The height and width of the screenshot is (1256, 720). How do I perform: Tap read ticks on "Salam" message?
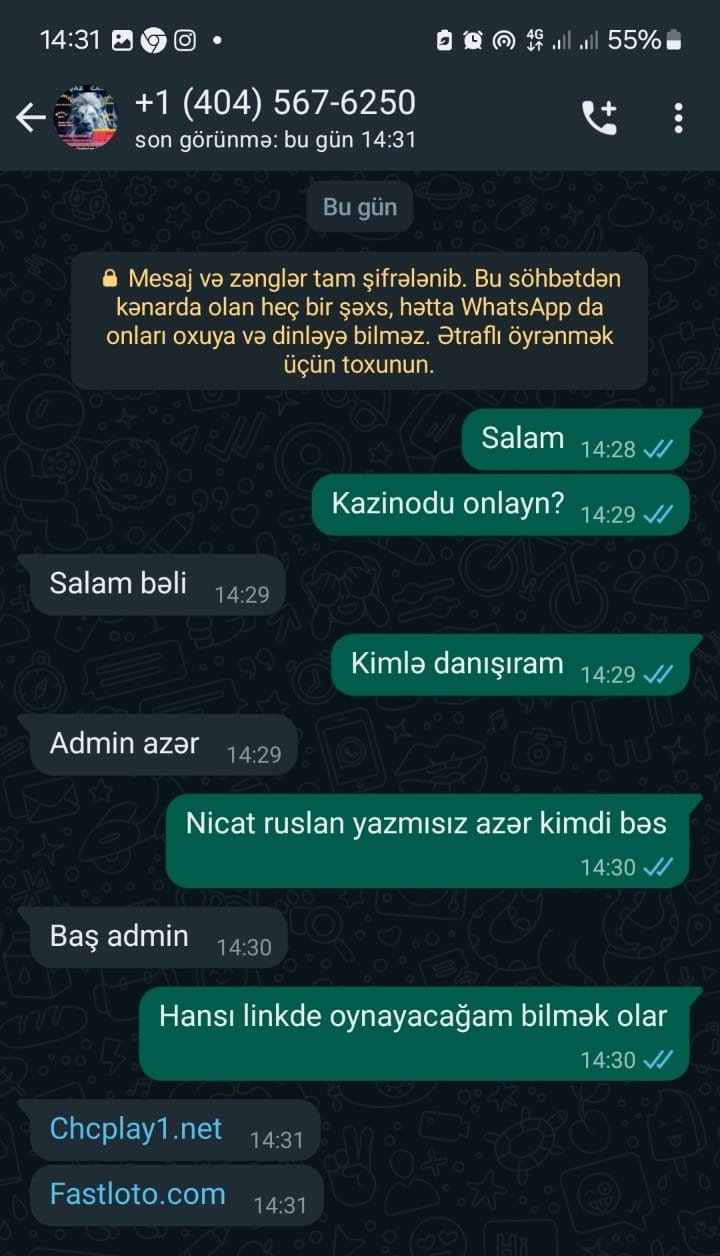[x=658, y=450]
